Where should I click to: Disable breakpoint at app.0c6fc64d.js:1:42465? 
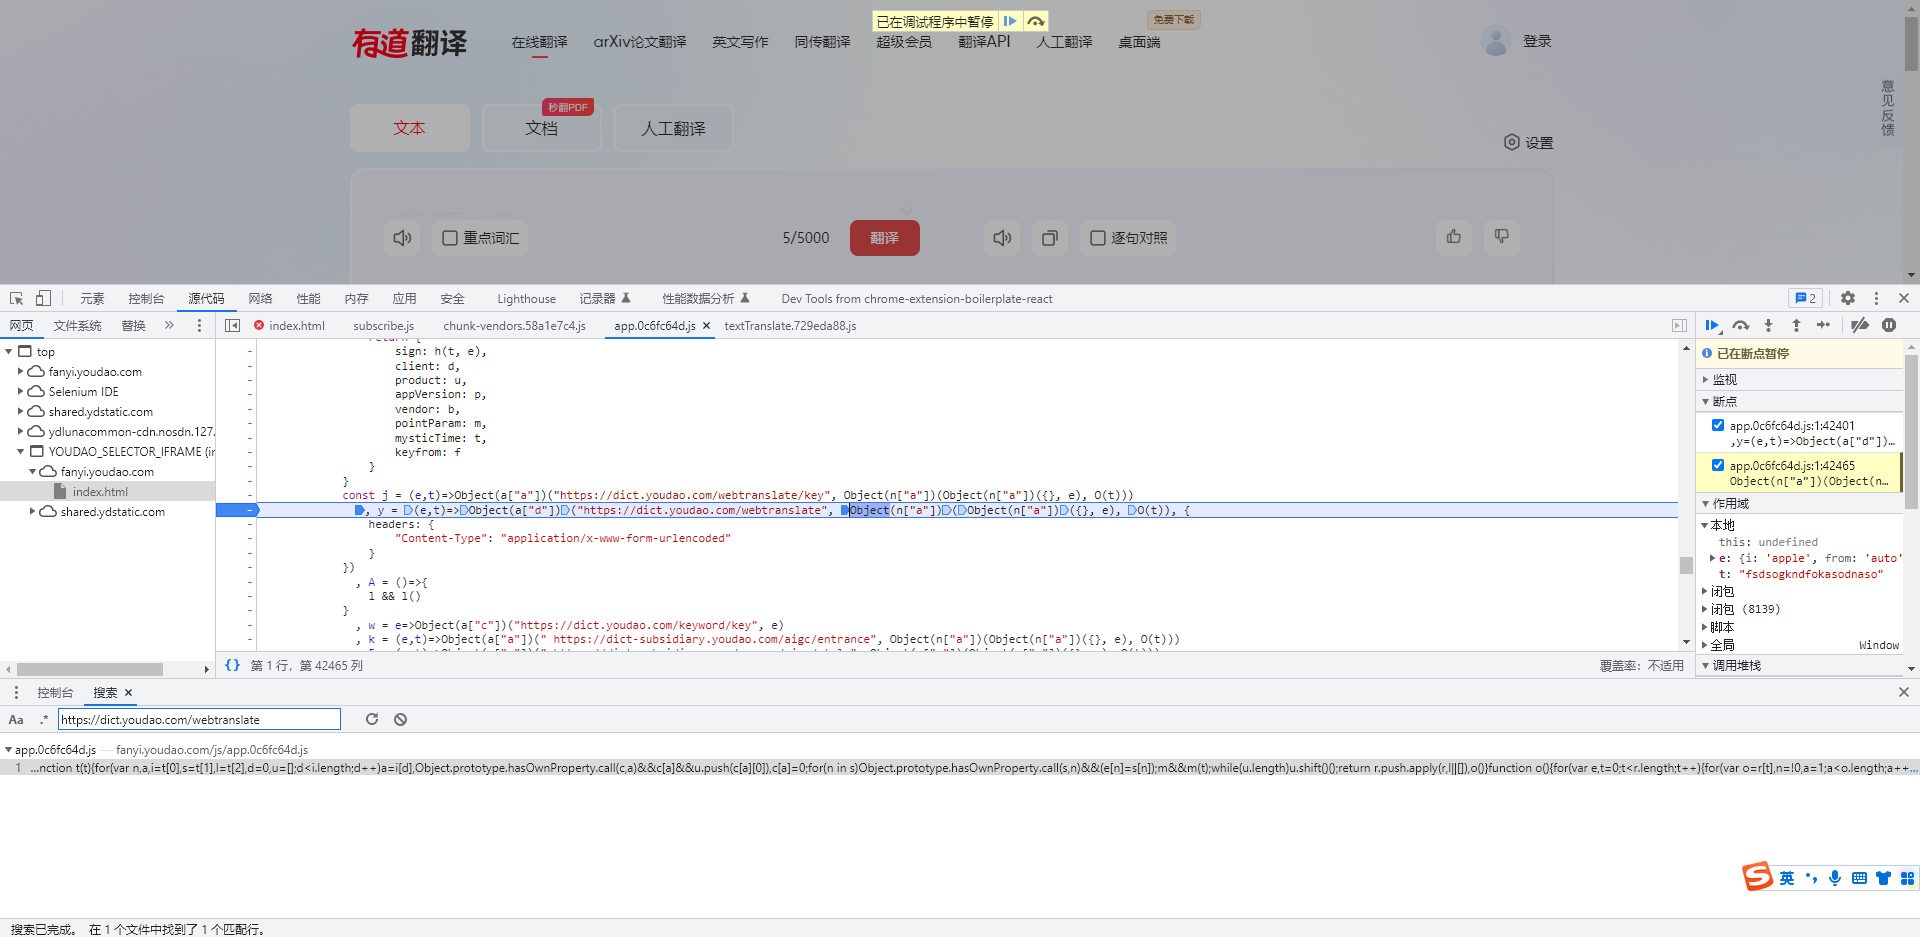coord(1718,465)
